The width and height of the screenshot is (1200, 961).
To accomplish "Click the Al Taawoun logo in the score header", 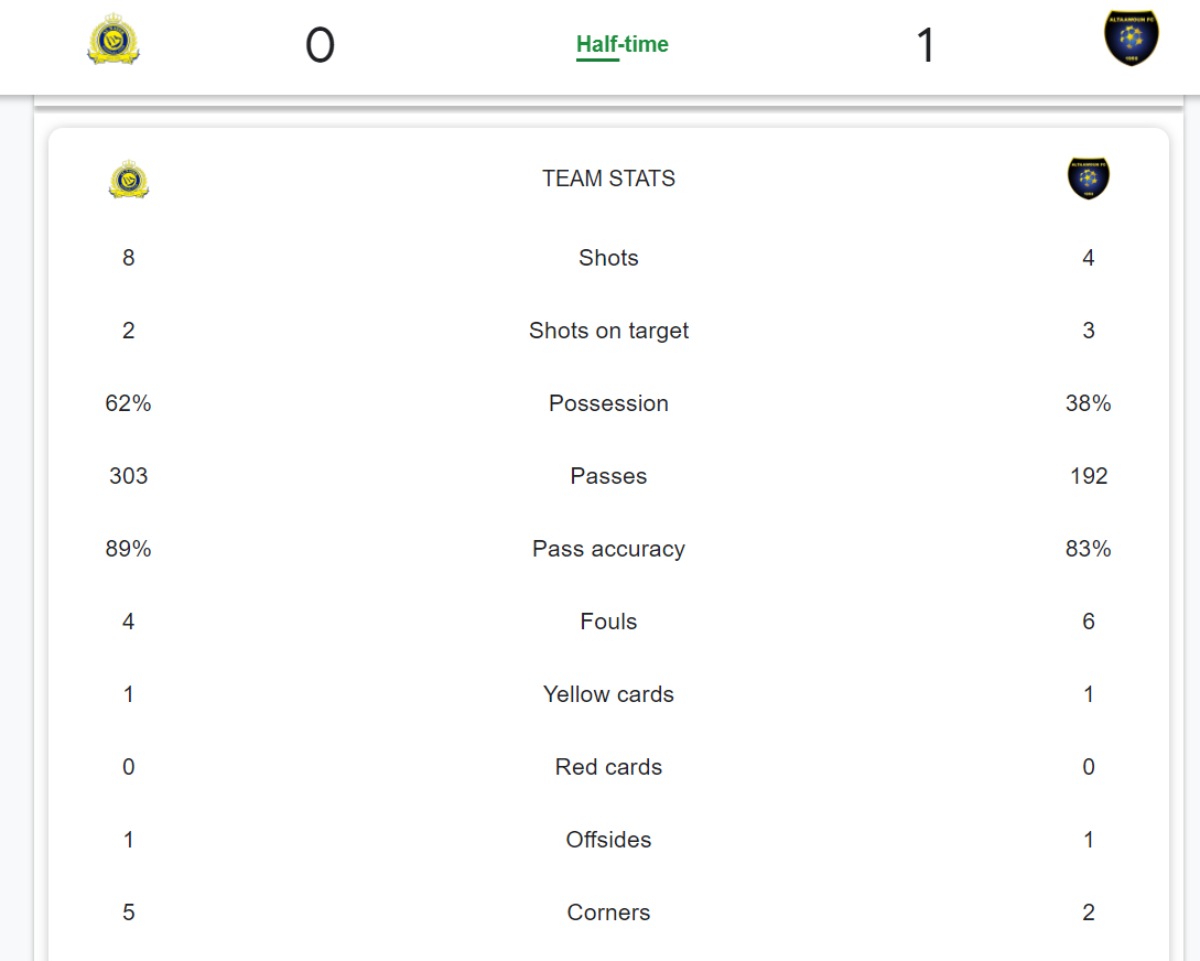I will pos(1132,39).
